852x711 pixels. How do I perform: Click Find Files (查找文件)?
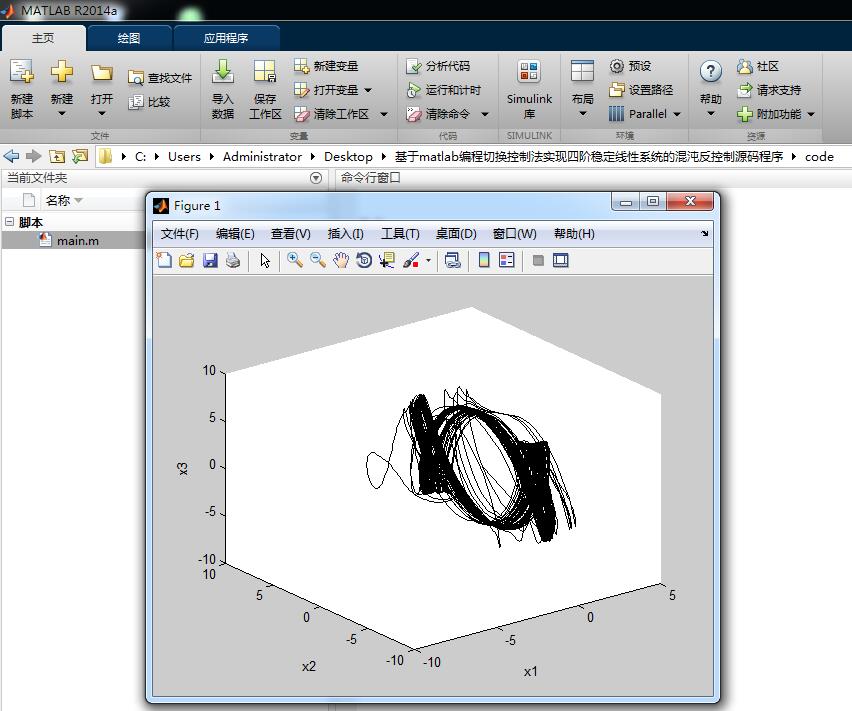[160, 78]
